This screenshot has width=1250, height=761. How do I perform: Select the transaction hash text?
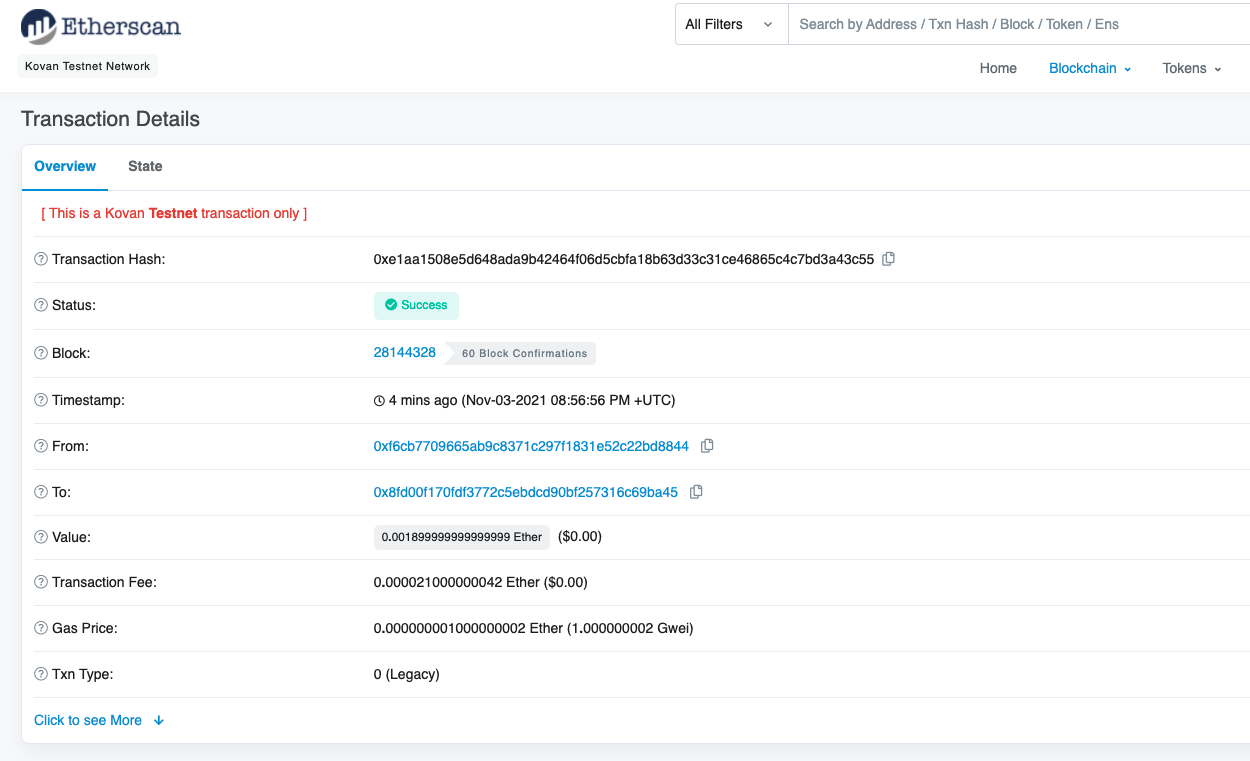click(624, 259)
